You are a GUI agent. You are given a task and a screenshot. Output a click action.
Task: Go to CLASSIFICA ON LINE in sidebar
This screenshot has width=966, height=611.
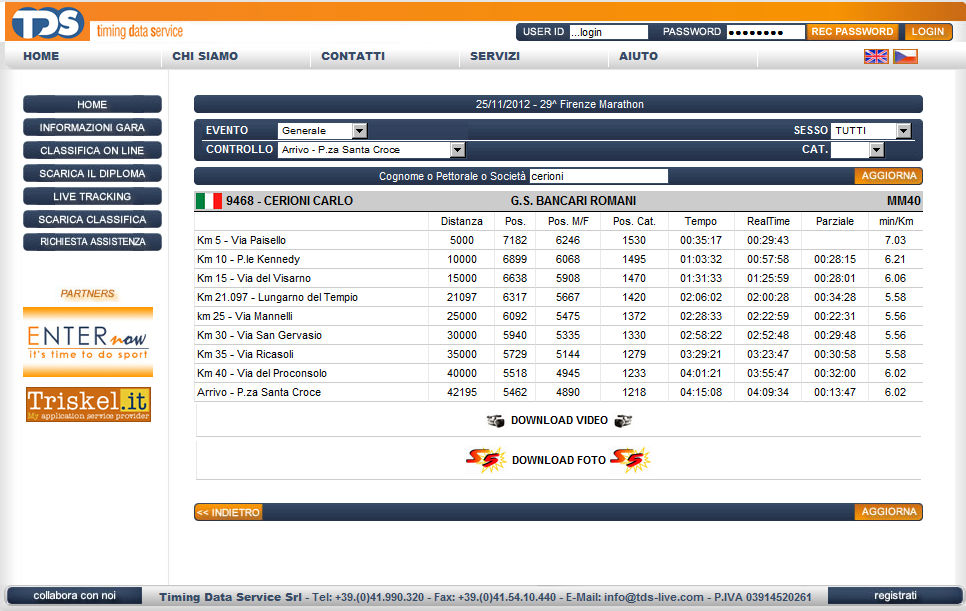click(92, 150)
